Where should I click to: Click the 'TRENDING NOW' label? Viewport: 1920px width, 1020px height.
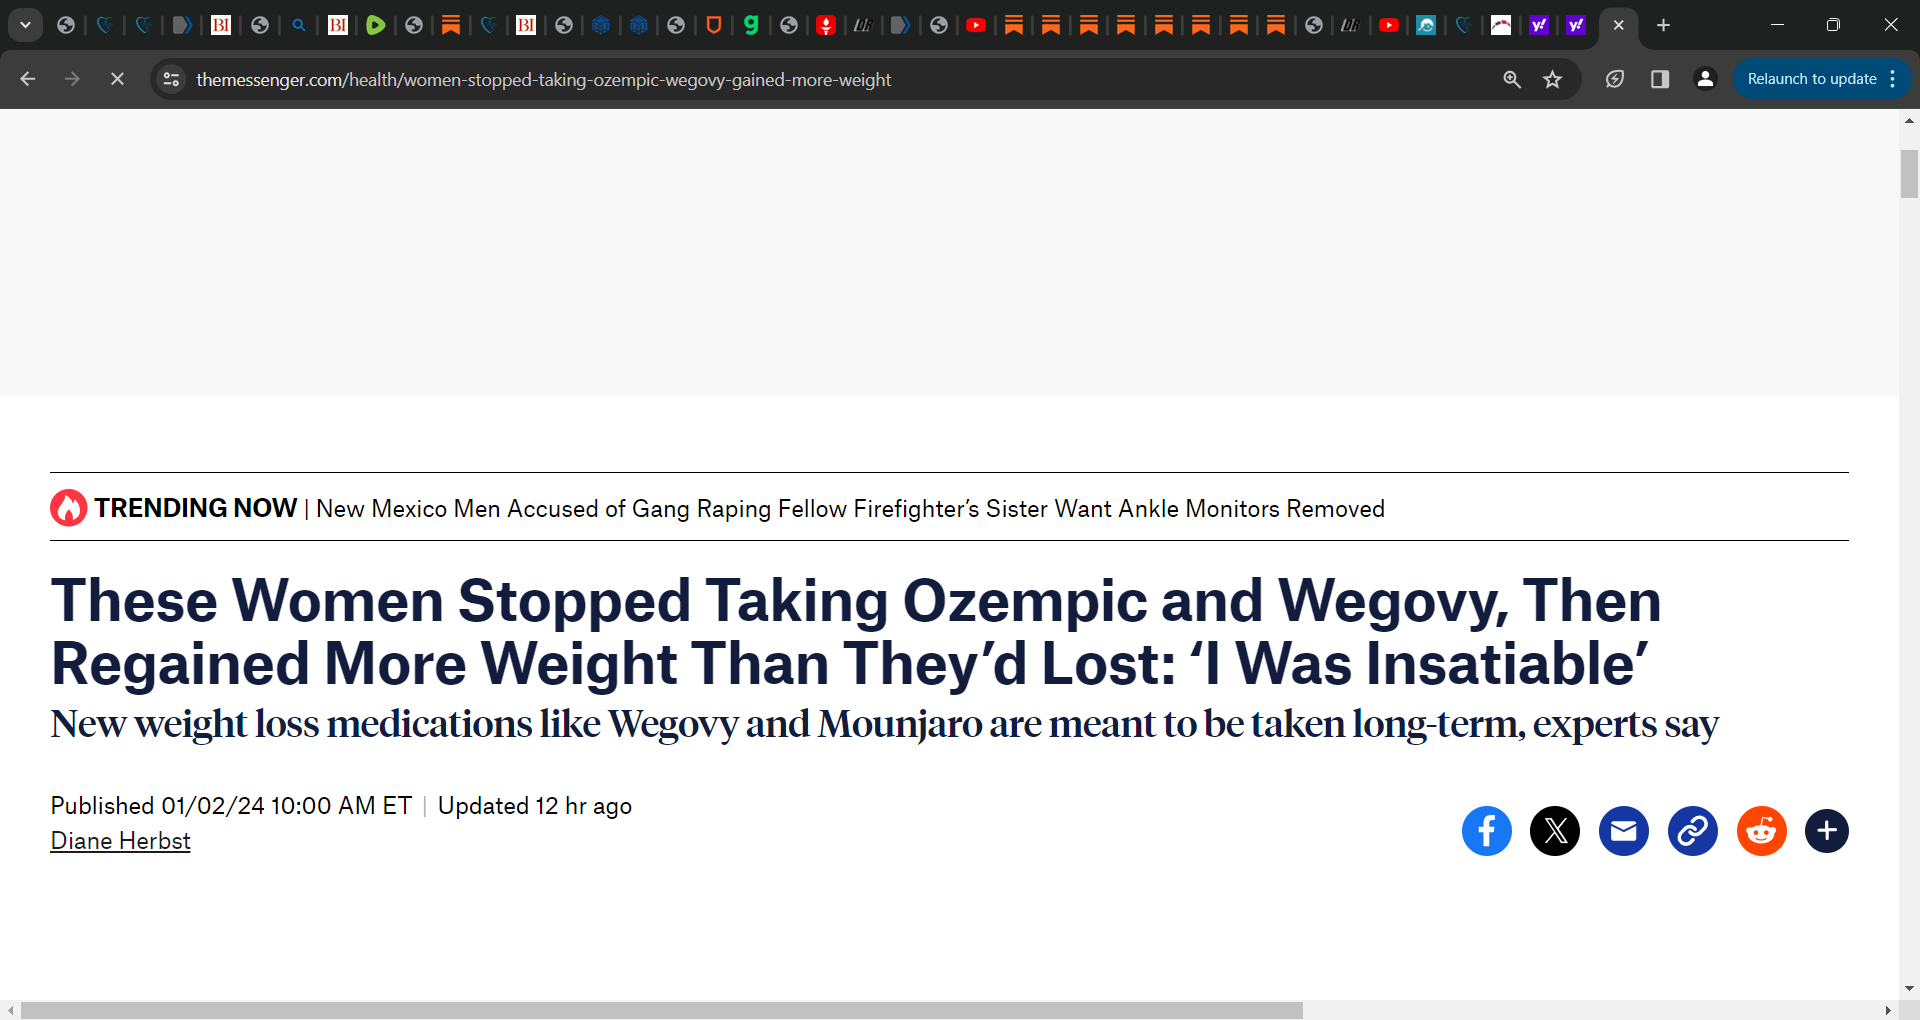click(x=196, y=508)
